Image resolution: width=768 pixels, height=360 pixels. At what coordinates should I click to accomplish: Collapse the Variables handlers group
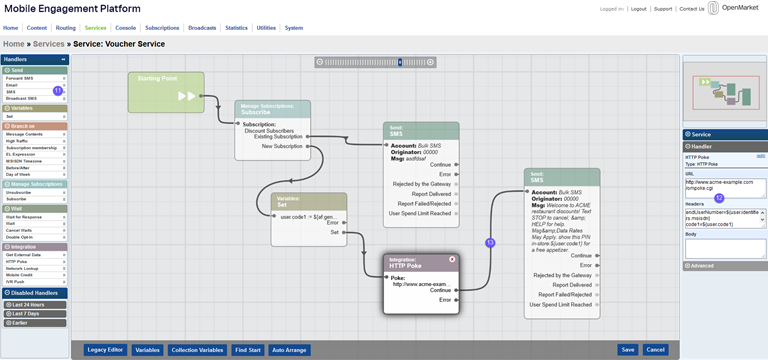click(7, 108)
